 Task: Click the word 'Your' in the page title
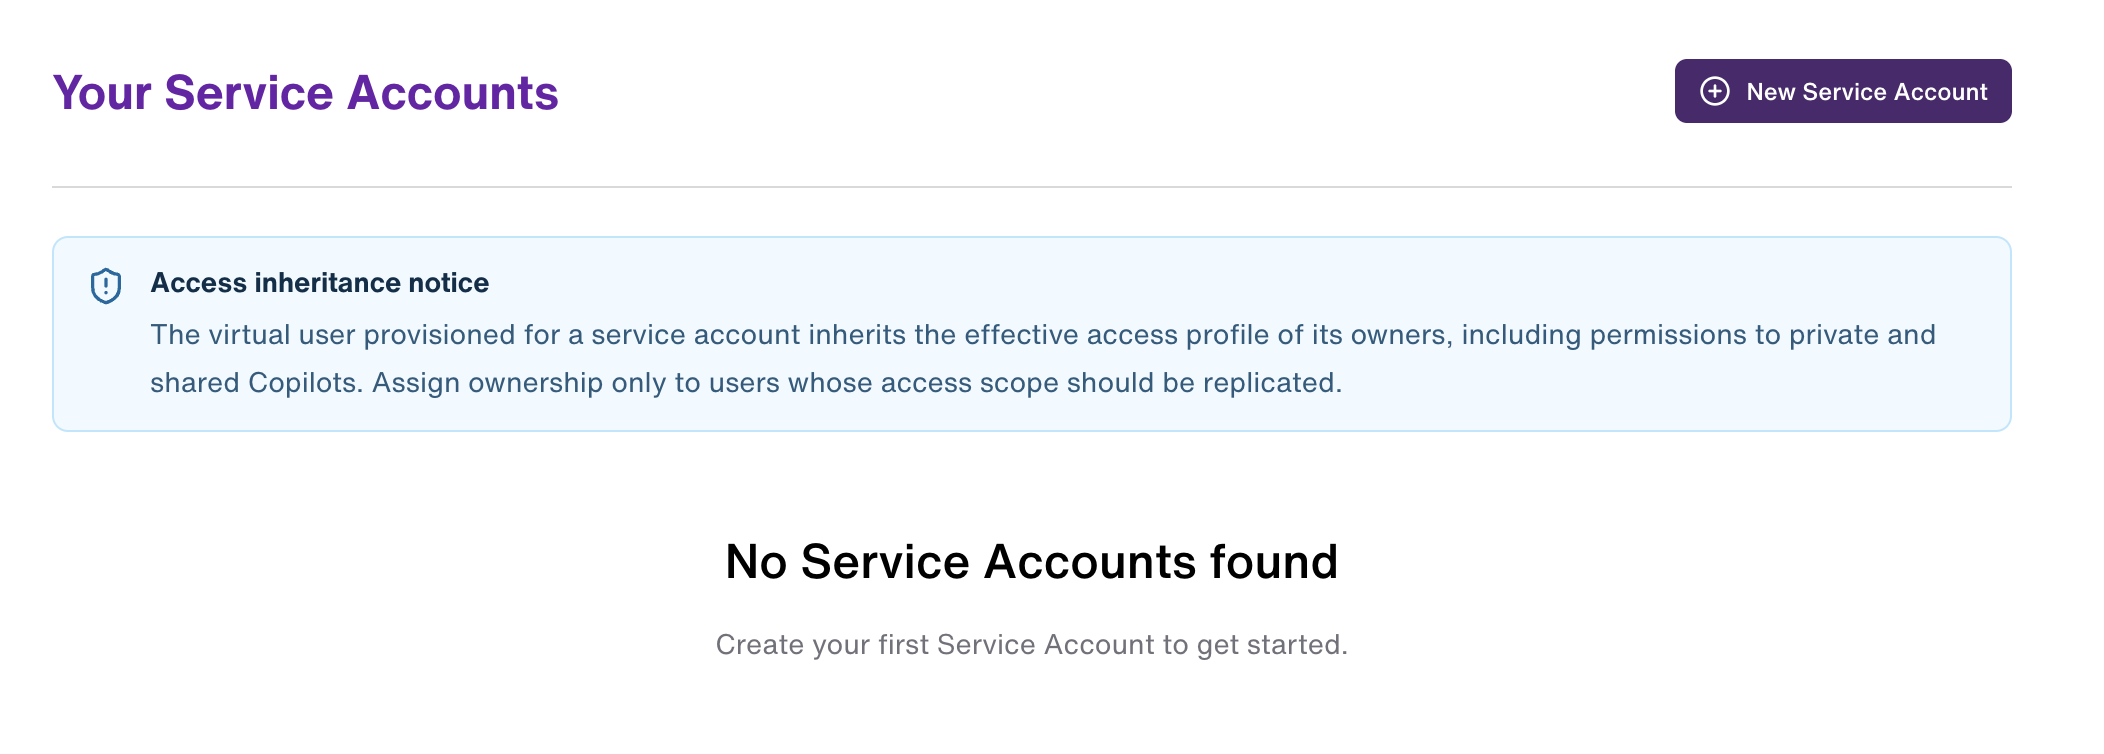pyautogui.click(x=102, y=93)
